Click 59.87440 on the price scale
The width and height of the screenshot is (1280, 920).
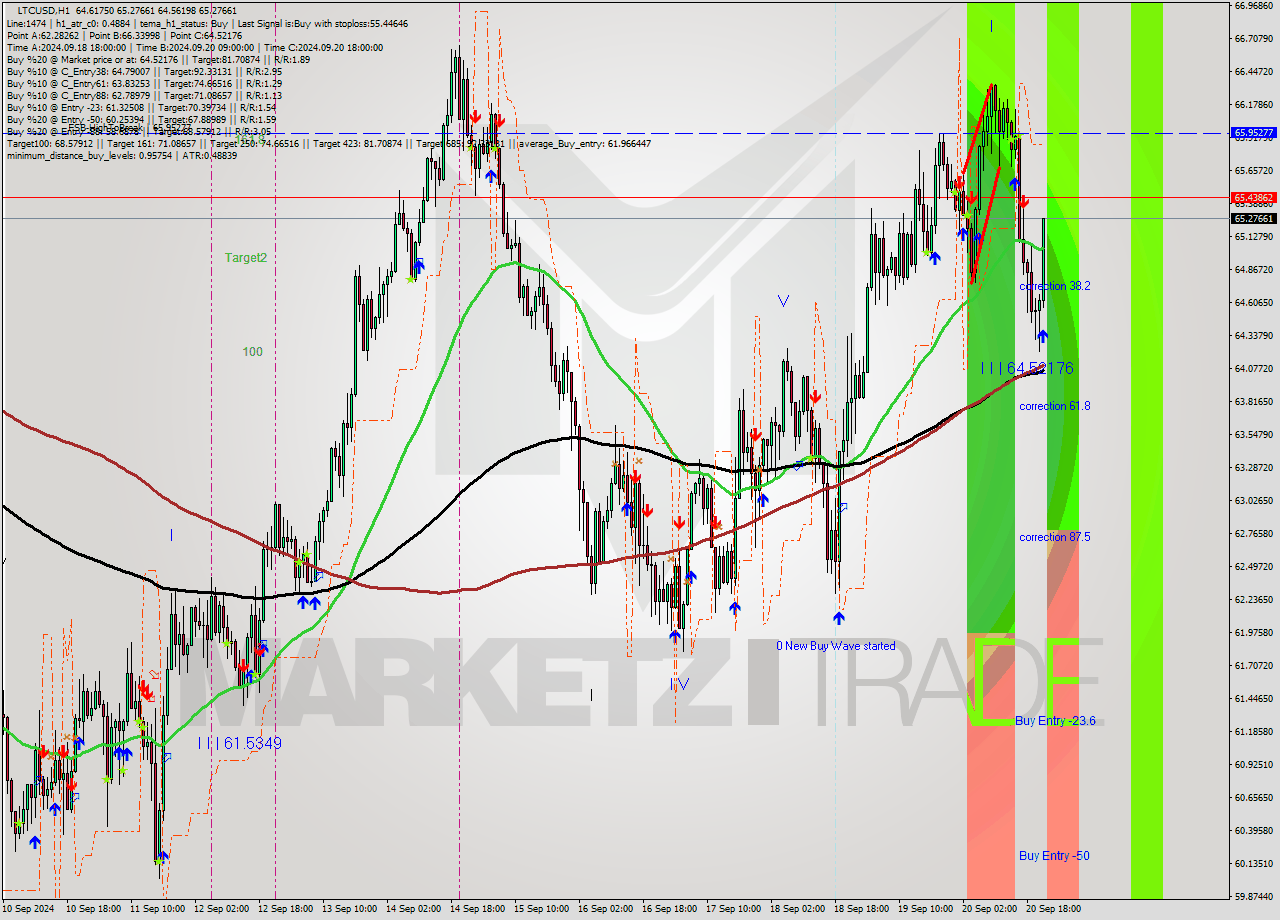pyautogui.click(x=1253, y=897)
